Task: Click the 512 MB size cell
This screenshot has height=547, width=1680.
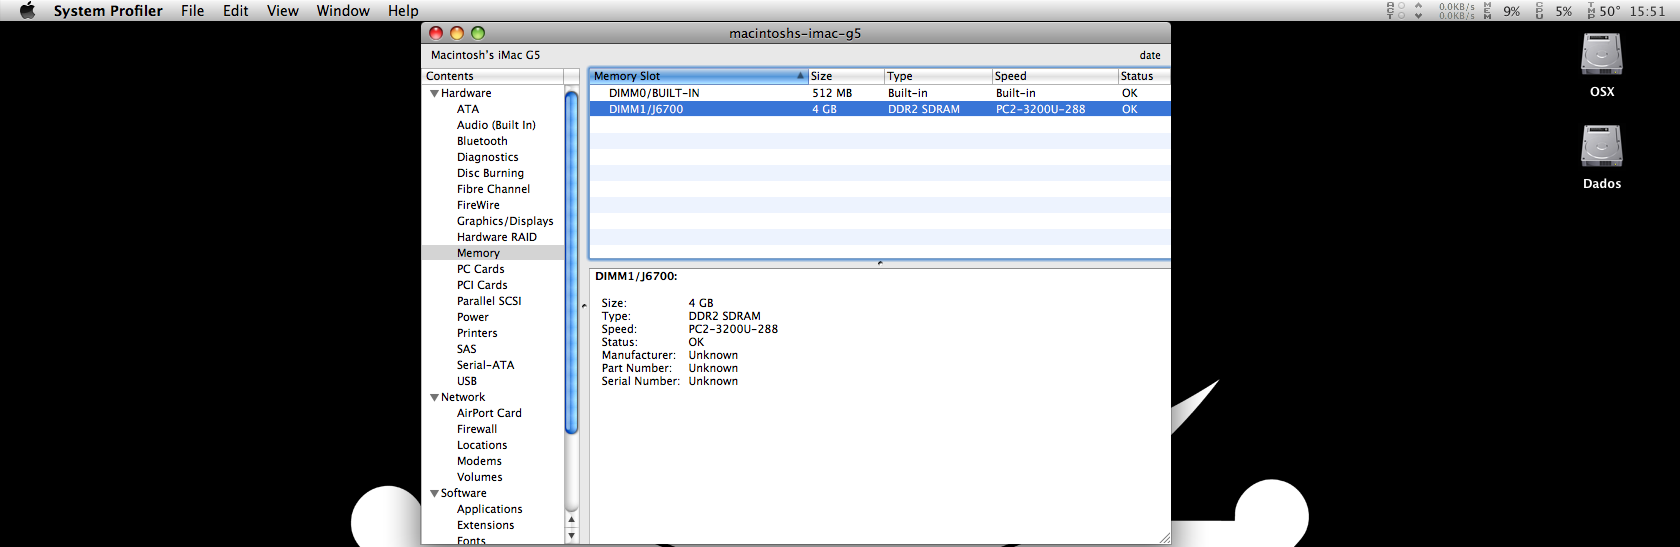Action: [832, 93]
